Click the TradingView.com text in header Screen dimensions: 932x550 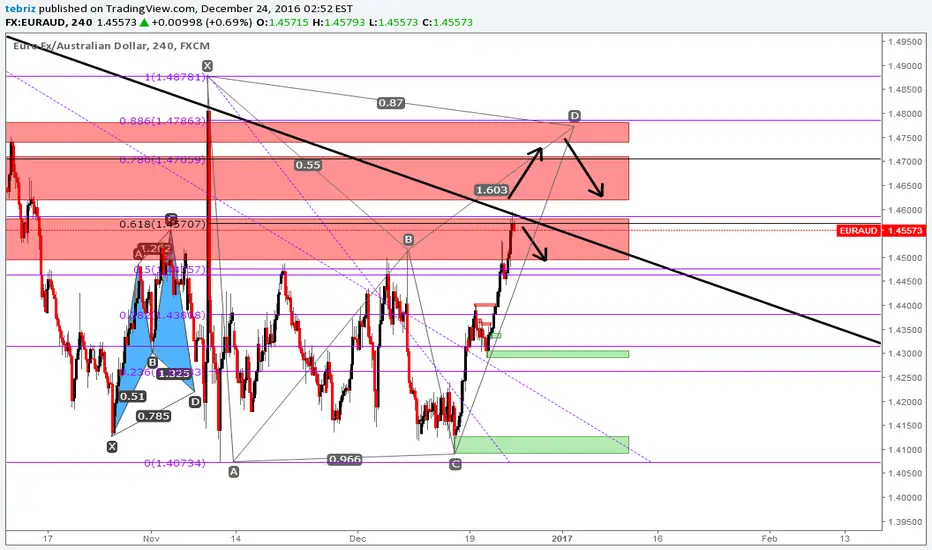click(151, 9)
